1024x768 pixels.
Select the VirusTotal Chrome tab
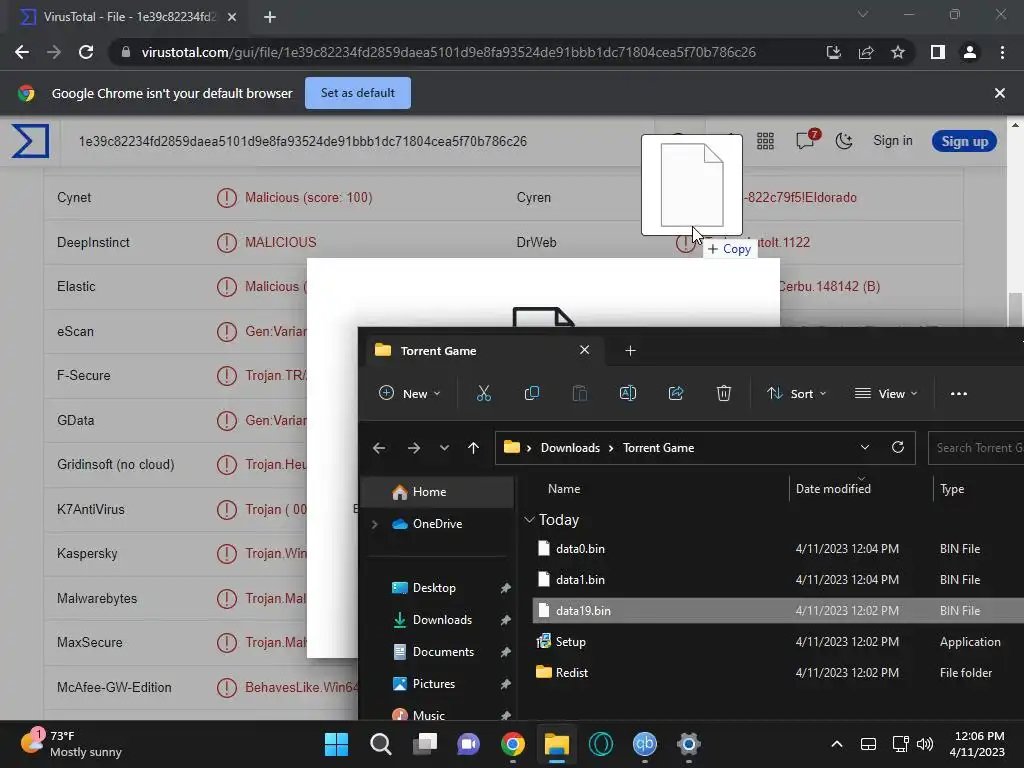pos(127,17)
